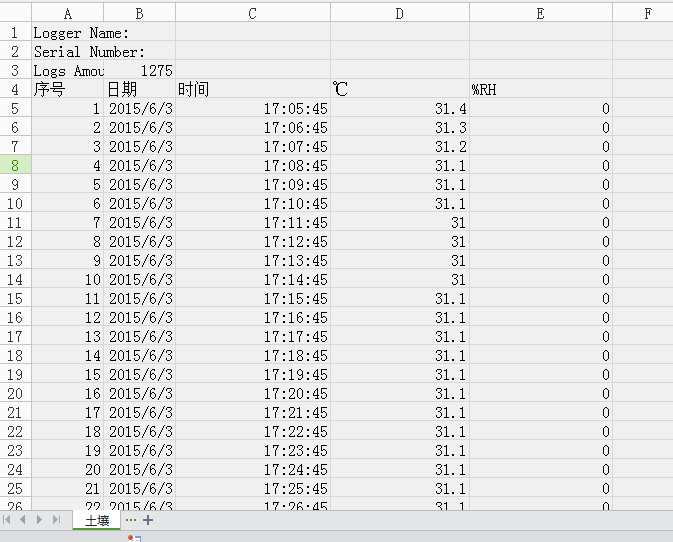Jump to last sheet using navigation arrow
The image size is (673, 542).
coord(56,520)
